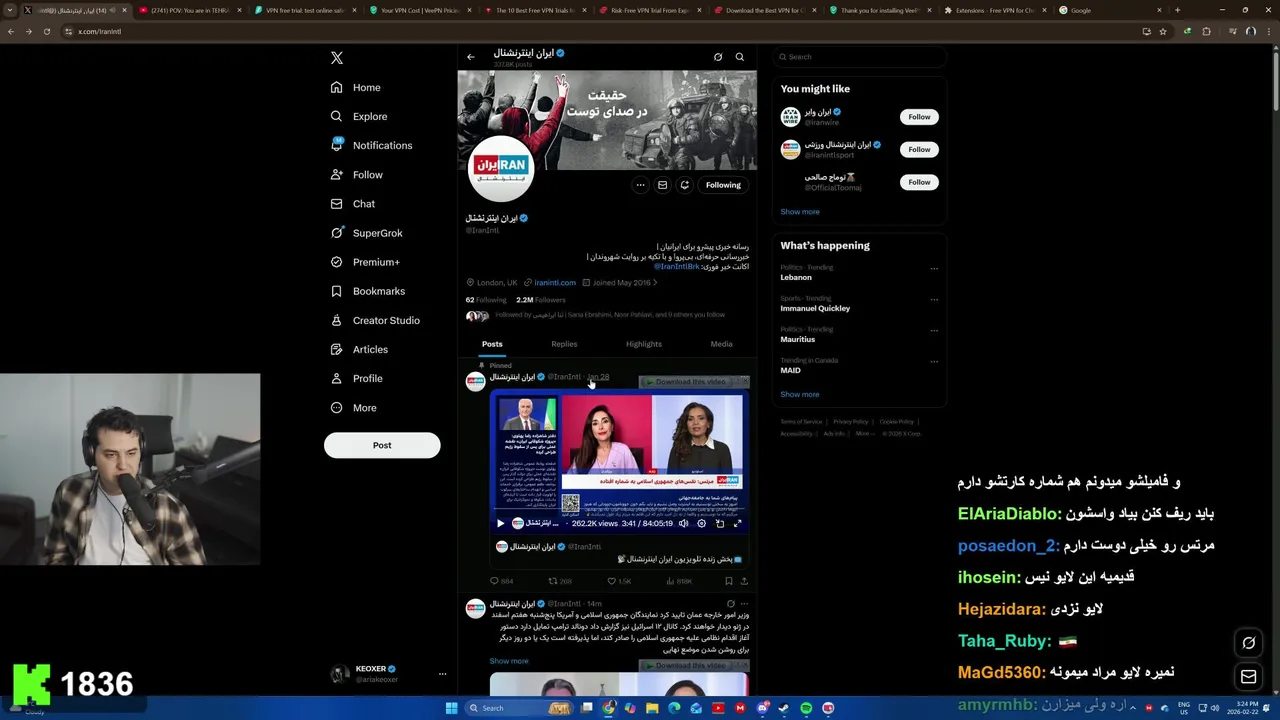Click the search icon in the profile header
Screen dimensions: 1280x720
(x=740, y=57)
